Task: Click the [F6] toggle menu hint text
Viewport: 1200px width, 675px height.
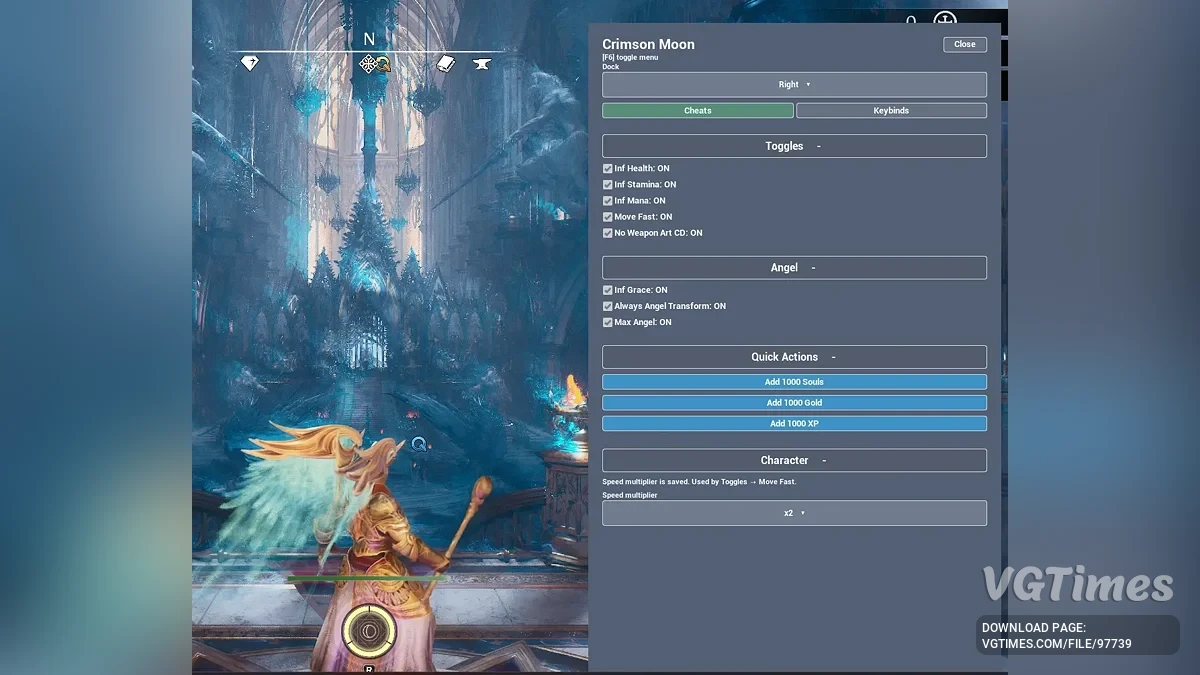Action: coord(630,58)
